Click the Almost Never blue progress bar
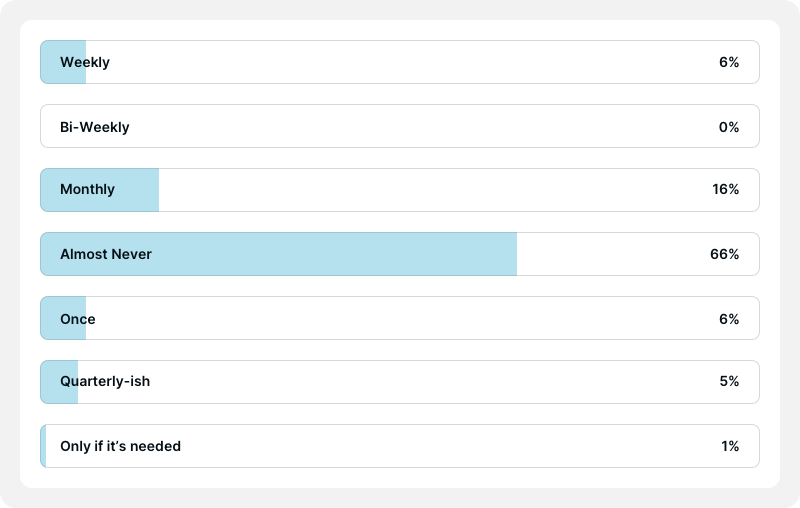Image resolution: width=800 pixels, height=508 pixels. (x=279, y=254)
